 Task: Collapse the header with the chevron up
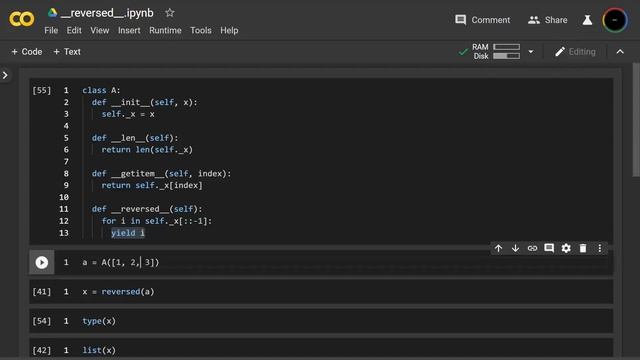coord(620,52)
